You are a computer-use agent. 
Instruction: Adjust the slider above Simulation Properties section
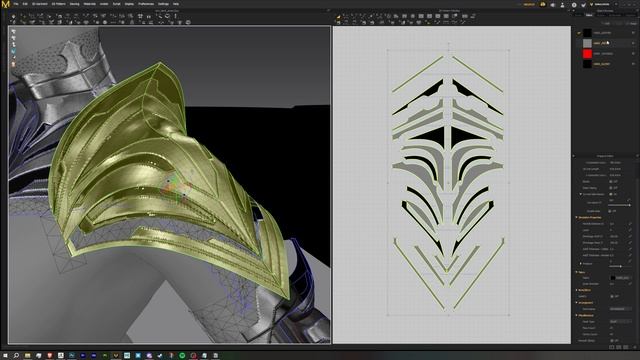coord(620,205)
